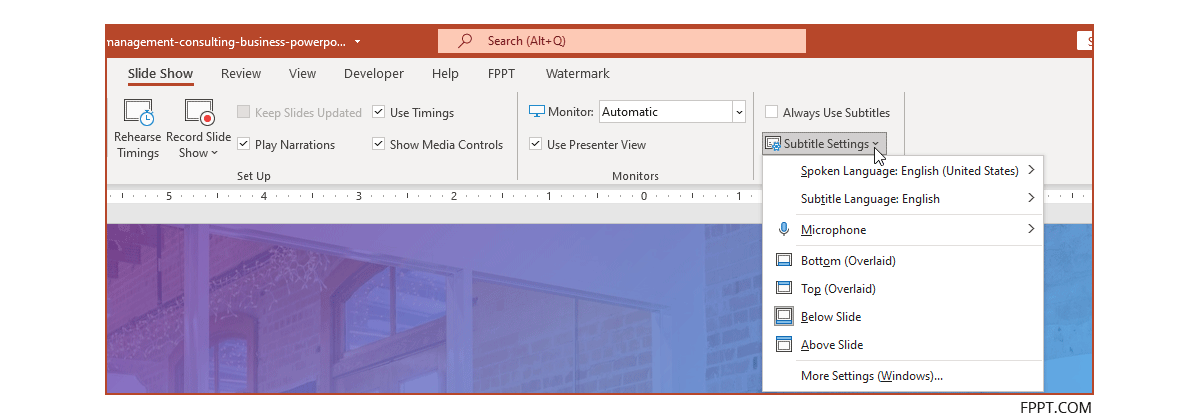This screenshot has width=1200, height=420.
Task: Disable the Play Narrations checkbox
Action: [243, 144]
